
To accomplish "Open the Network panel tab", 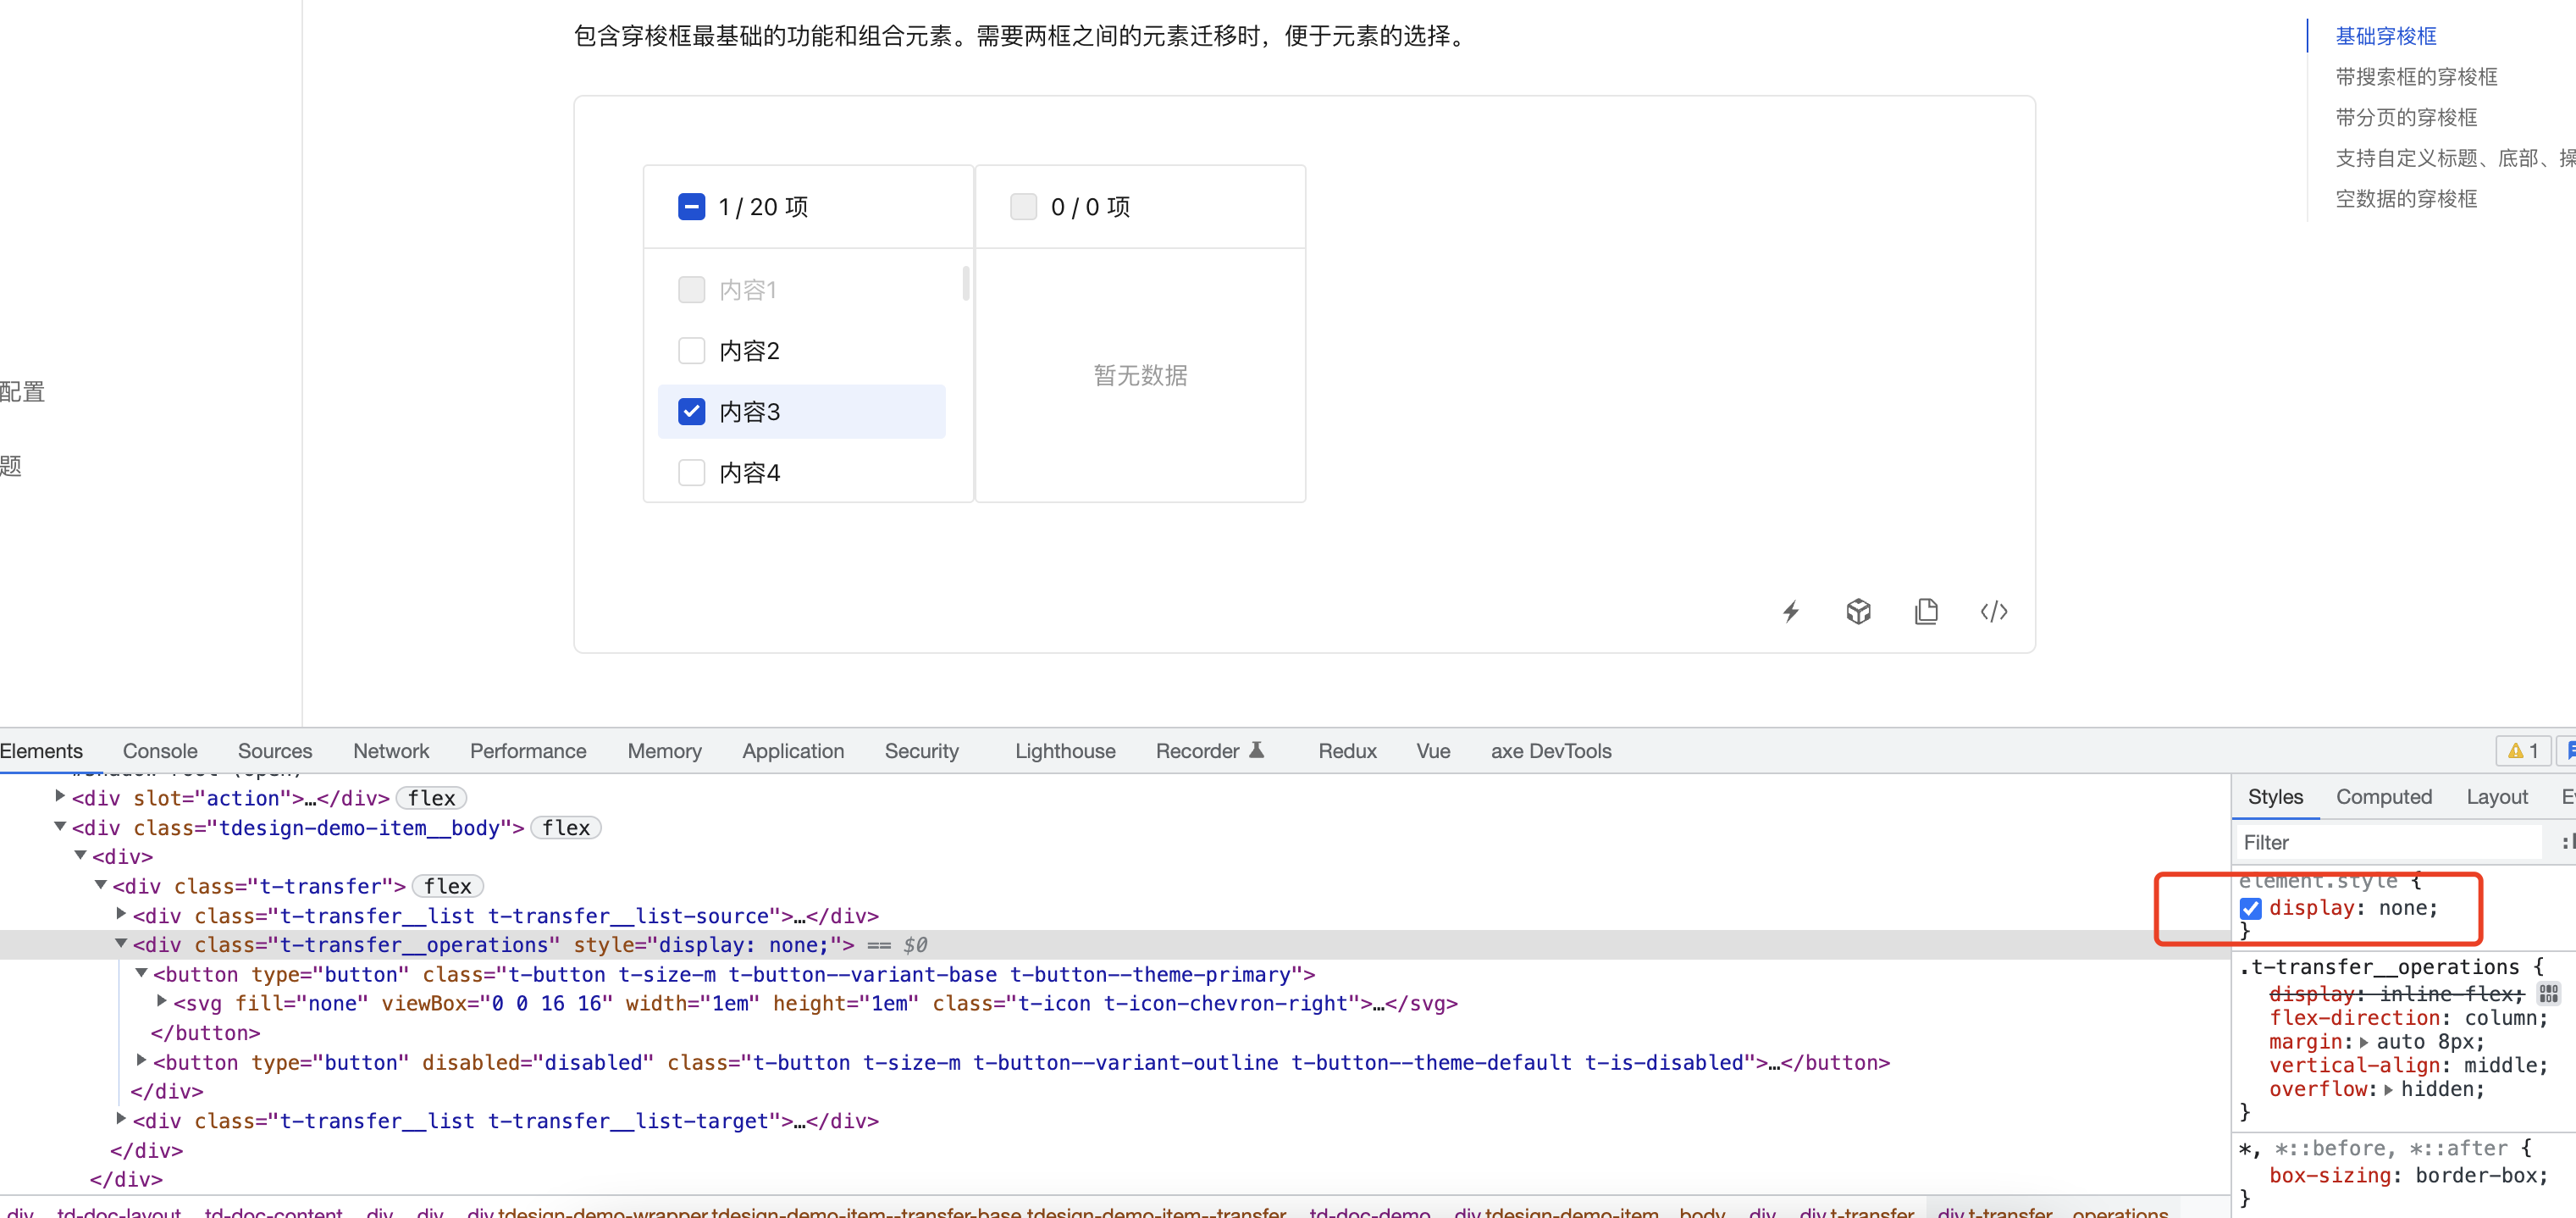I will [x=390, y=750].
